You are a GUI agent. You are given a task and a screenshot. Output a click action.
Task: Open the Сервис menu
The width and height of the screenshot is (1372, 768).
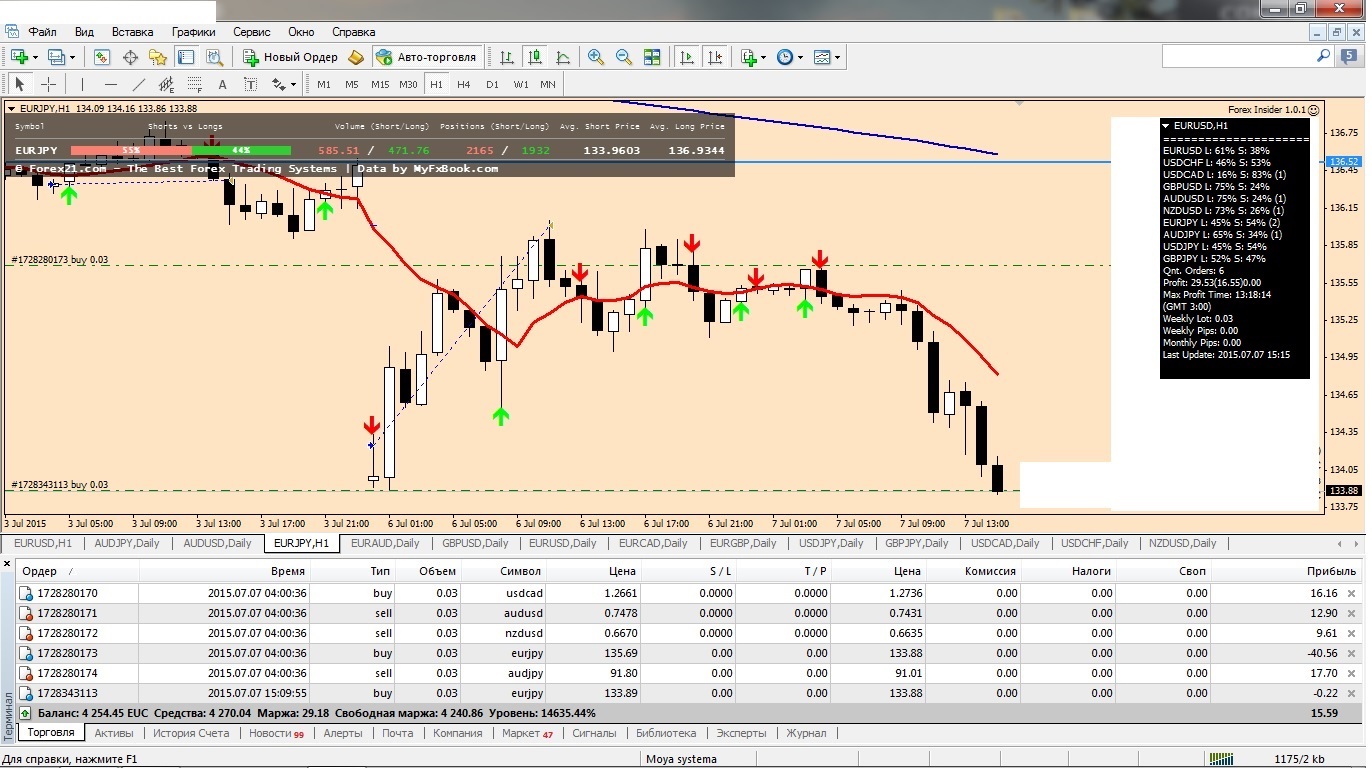coord(252,32)
